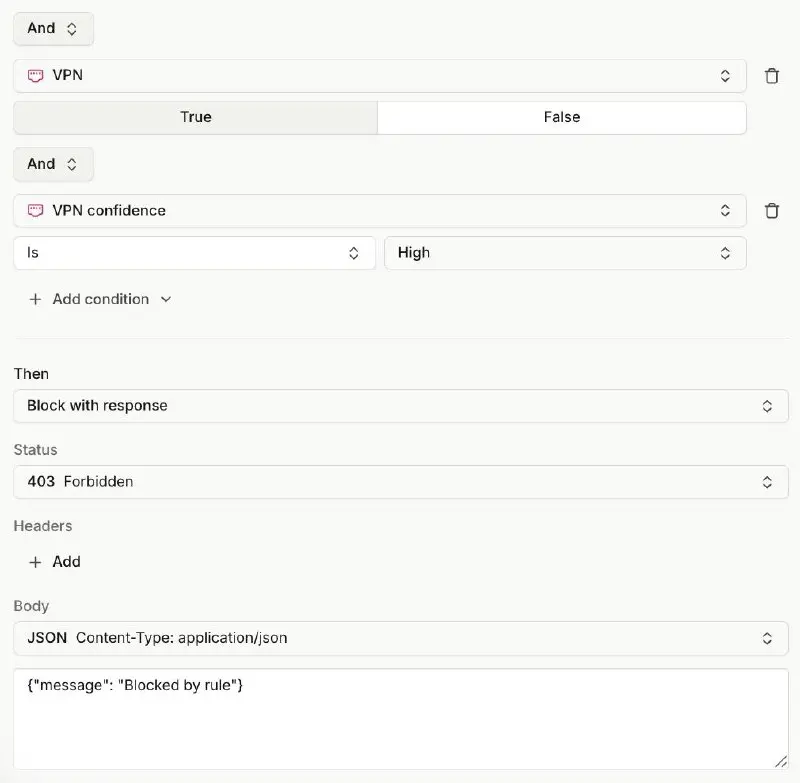Screen dimensions: 800x783
Task: Set VPN condition to False
Action: tap(562, 117)
